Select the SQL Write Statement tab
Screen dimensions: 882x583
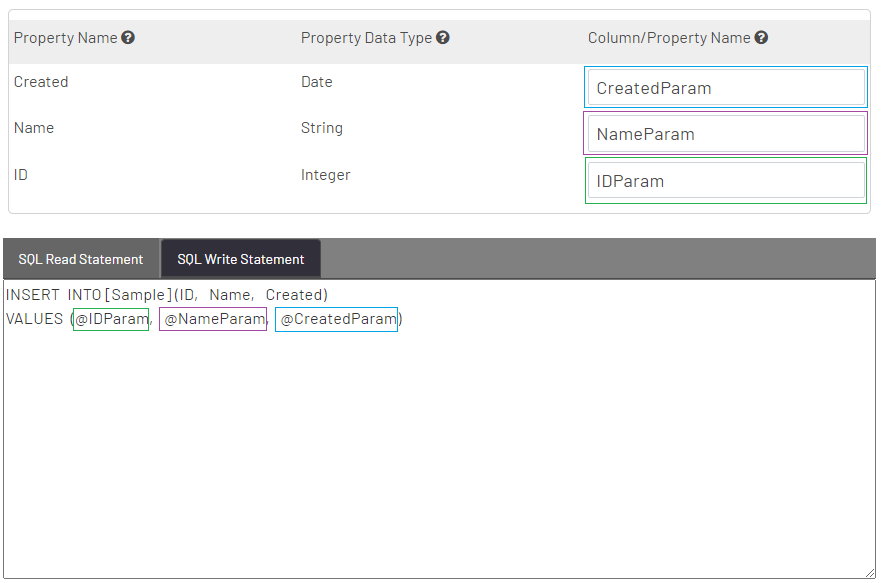pos(240,258)
